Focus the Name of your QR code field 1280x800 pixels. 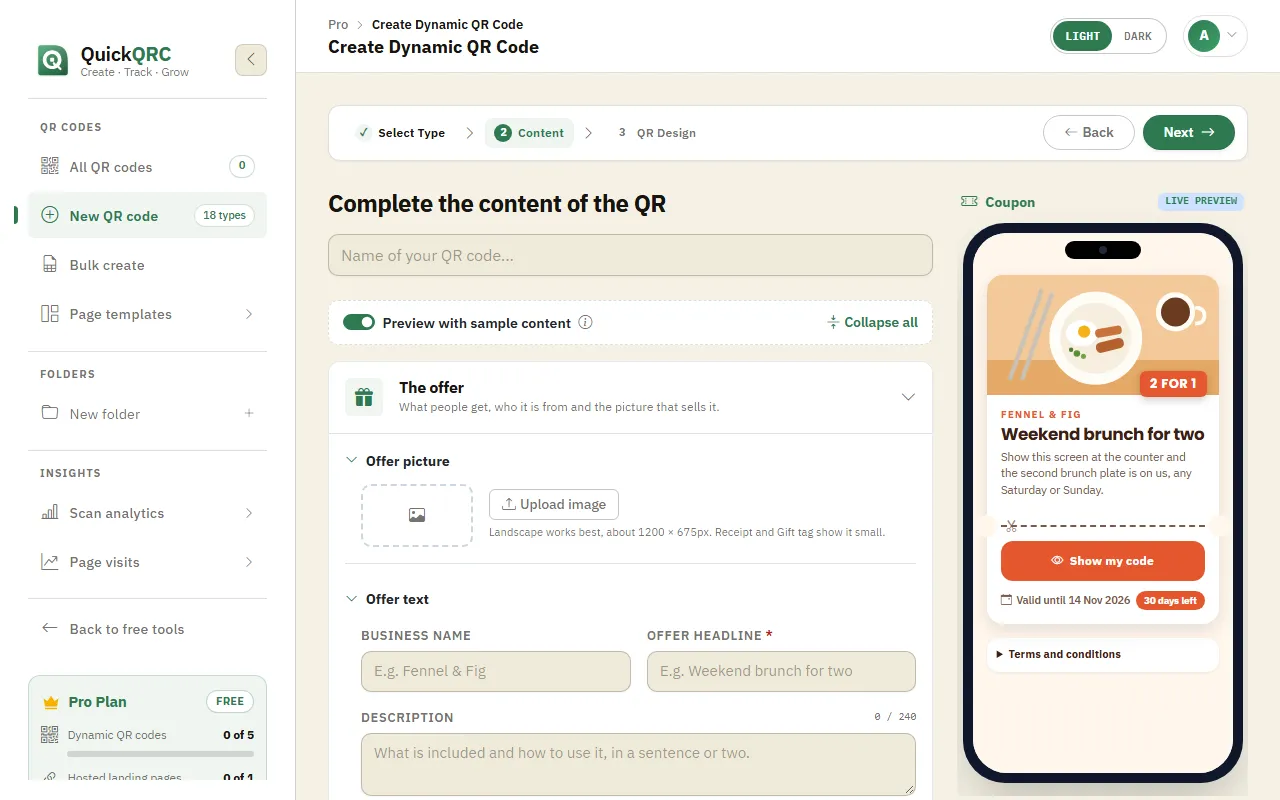630,255
